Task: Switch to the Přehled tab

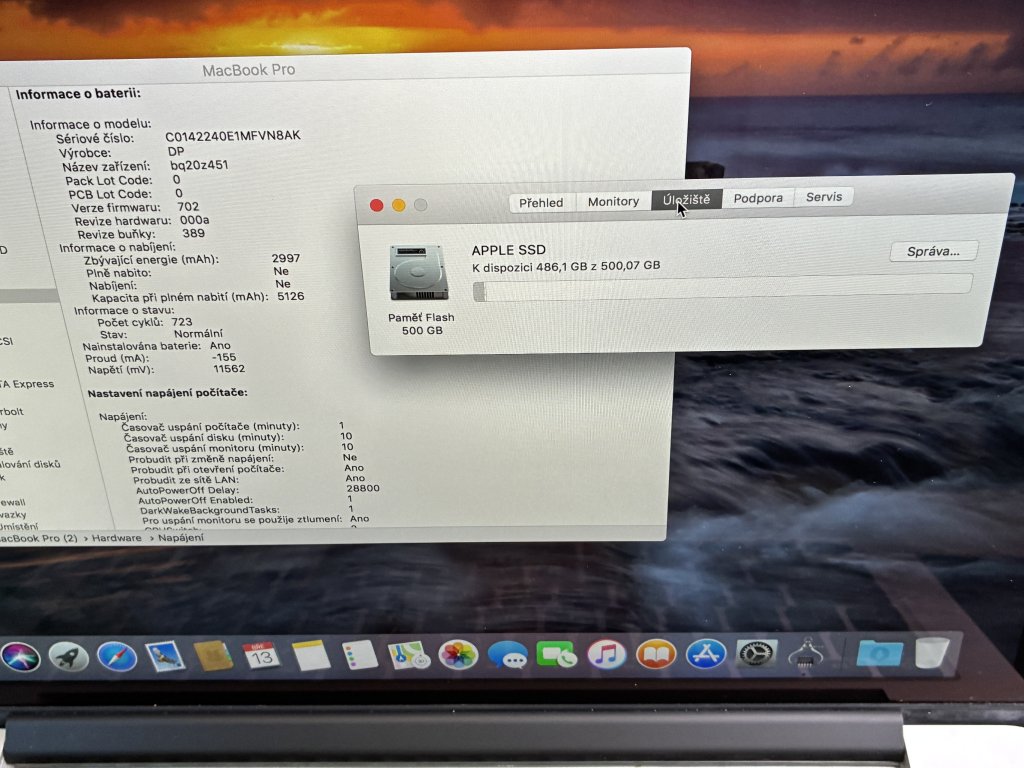Action: pyautogui.click(x=541, y=202)
